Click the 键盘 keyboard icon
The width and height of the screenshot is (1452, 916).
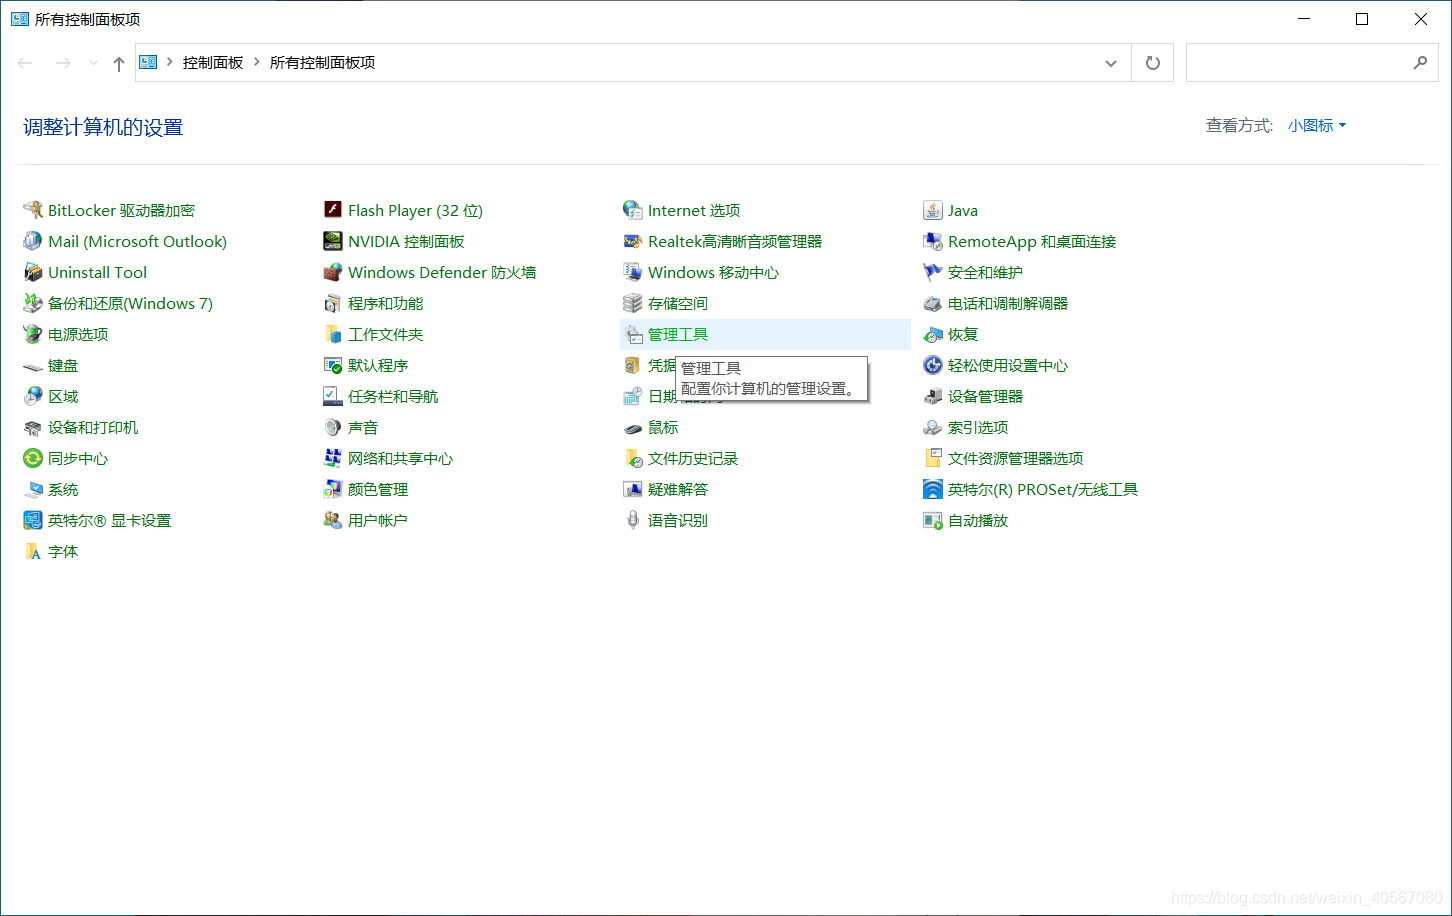tap(33, 366)
